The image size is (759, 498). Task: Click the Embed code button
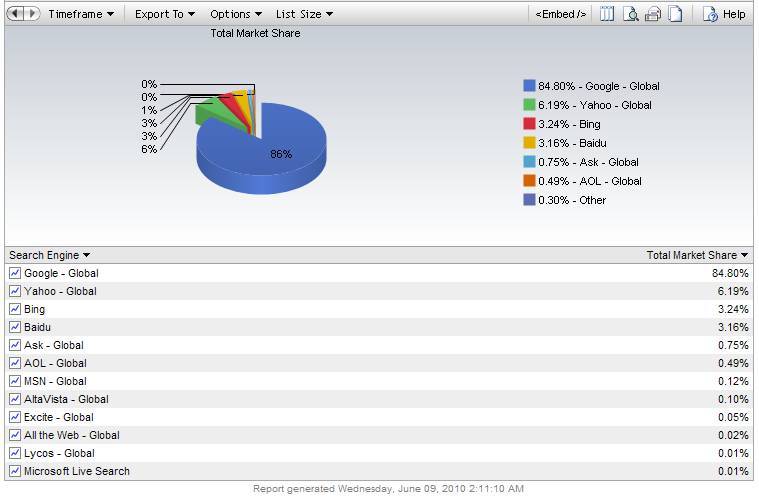[560, 14]
